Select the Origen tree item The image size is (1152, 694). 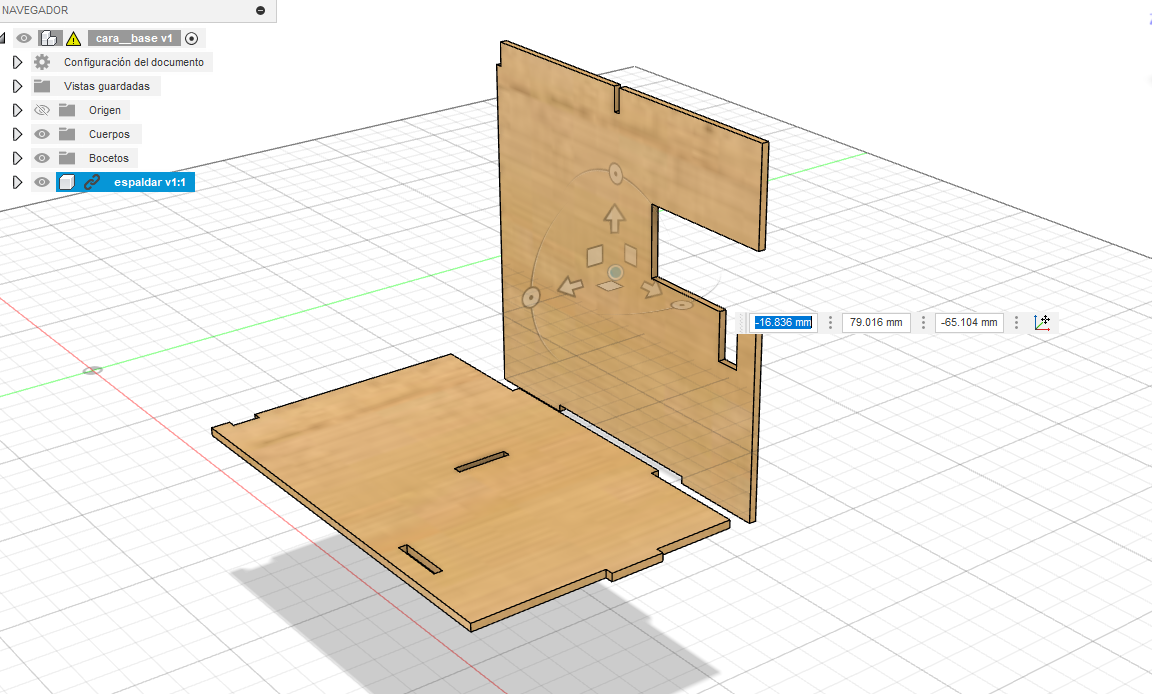pos(105,110)
